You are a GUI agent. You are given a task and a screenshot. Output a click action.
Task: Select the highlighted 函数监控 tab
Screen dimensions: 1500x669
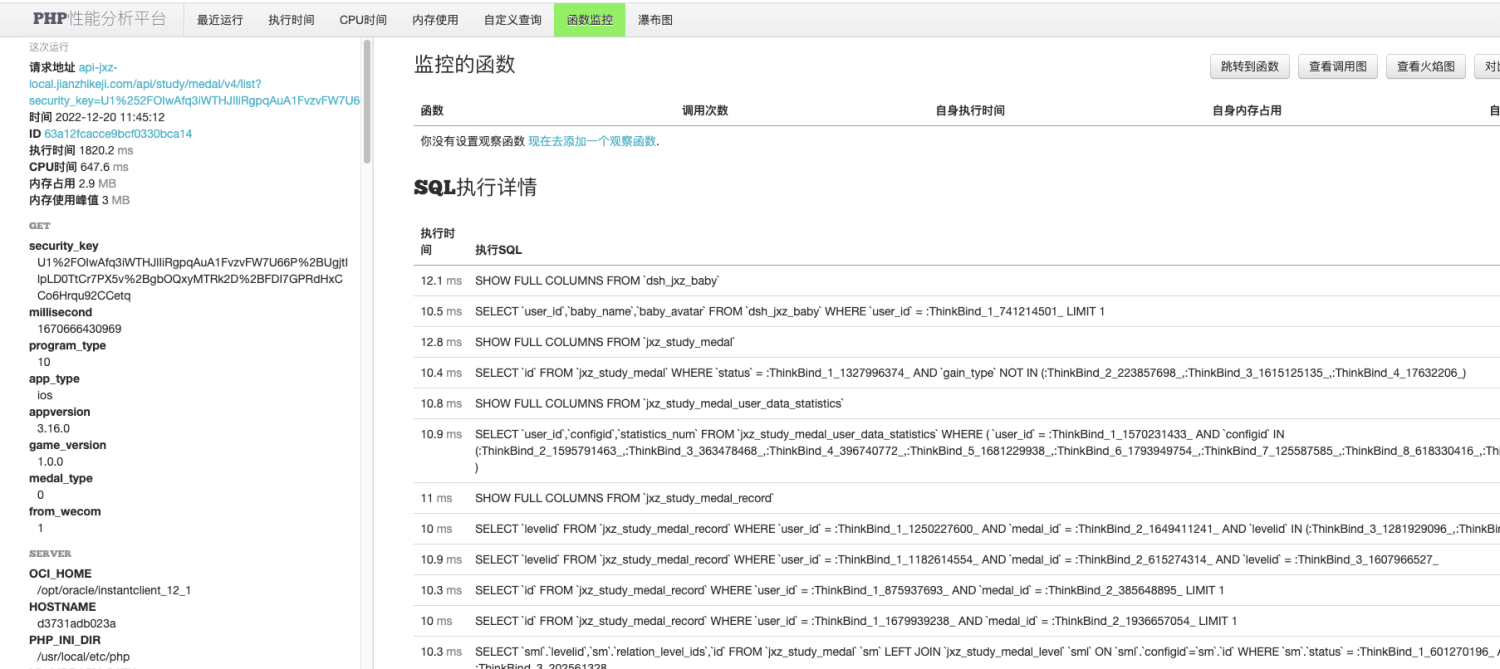(589, 20)
